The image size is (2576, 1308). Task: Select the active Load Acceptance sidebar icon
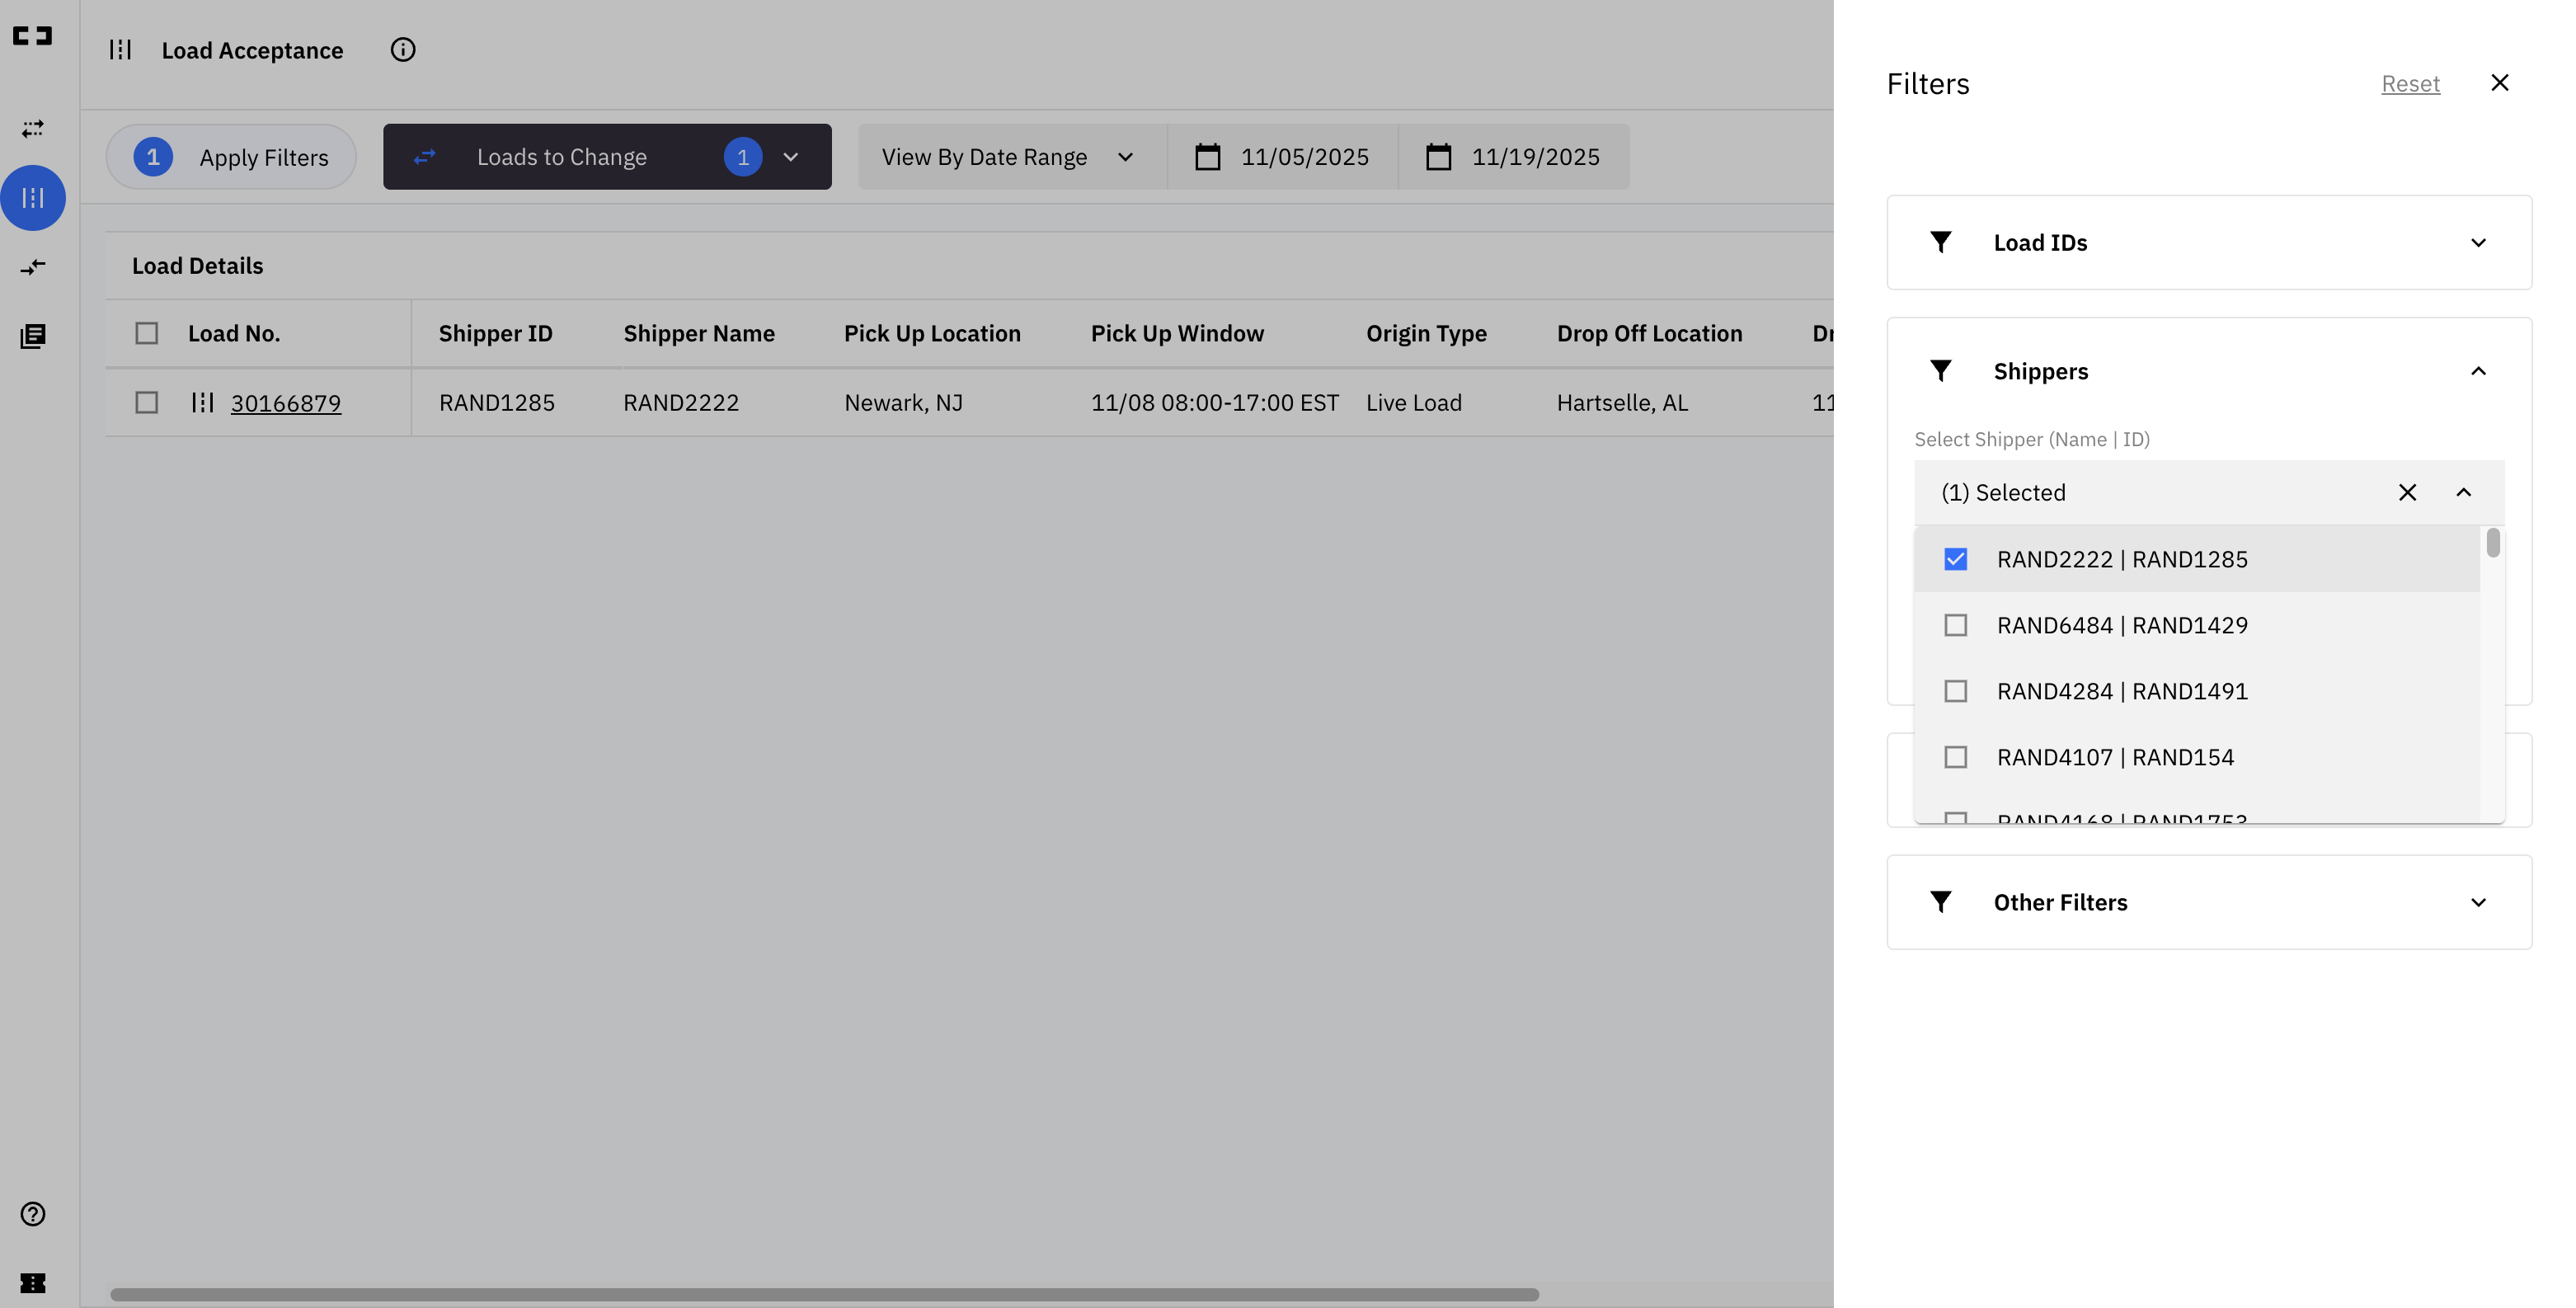point(33,198)
